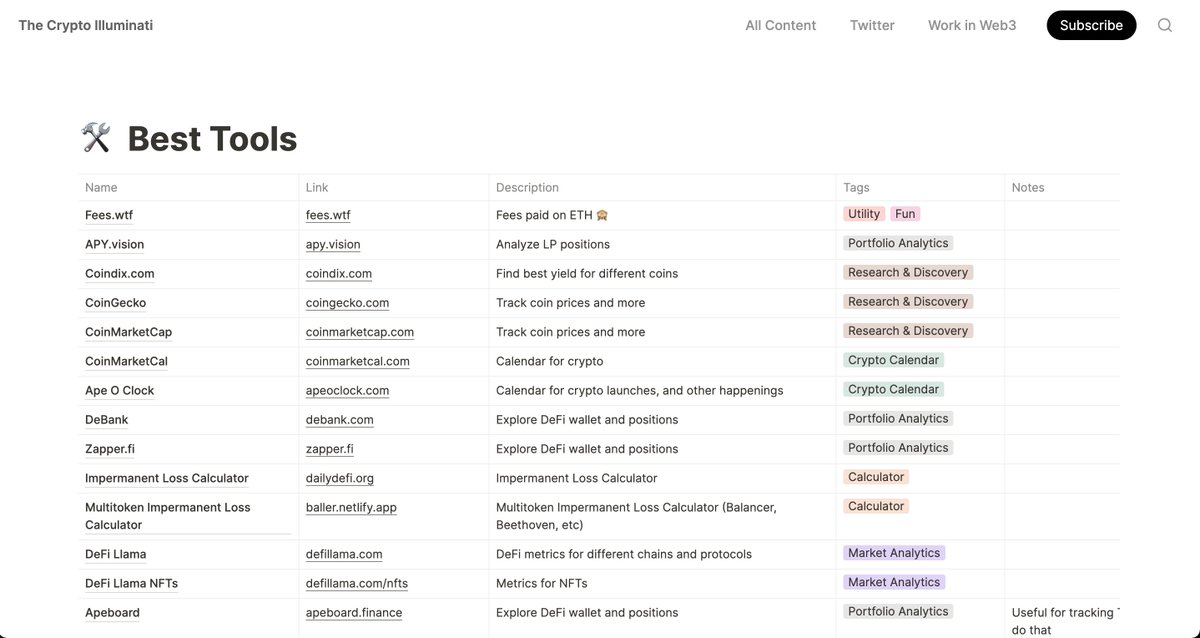Open the Impermanent Loss Calculator row name
The width and height of the screenshot is (1200, 638).
point(167,478)
